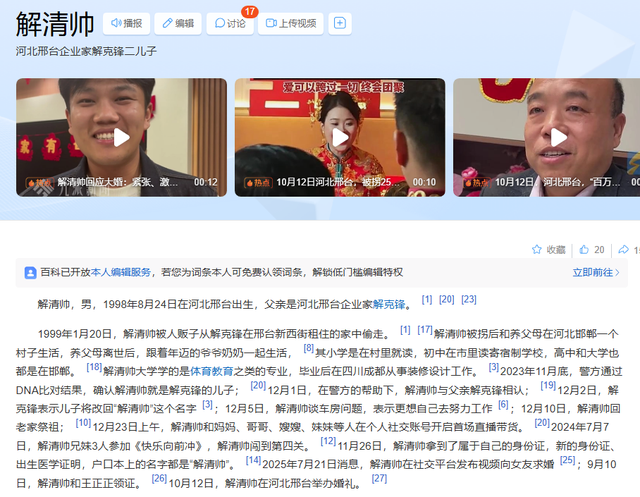Screen dimensions: 640x497
Task: Open citation [8] reference
Action: (309, 348)
